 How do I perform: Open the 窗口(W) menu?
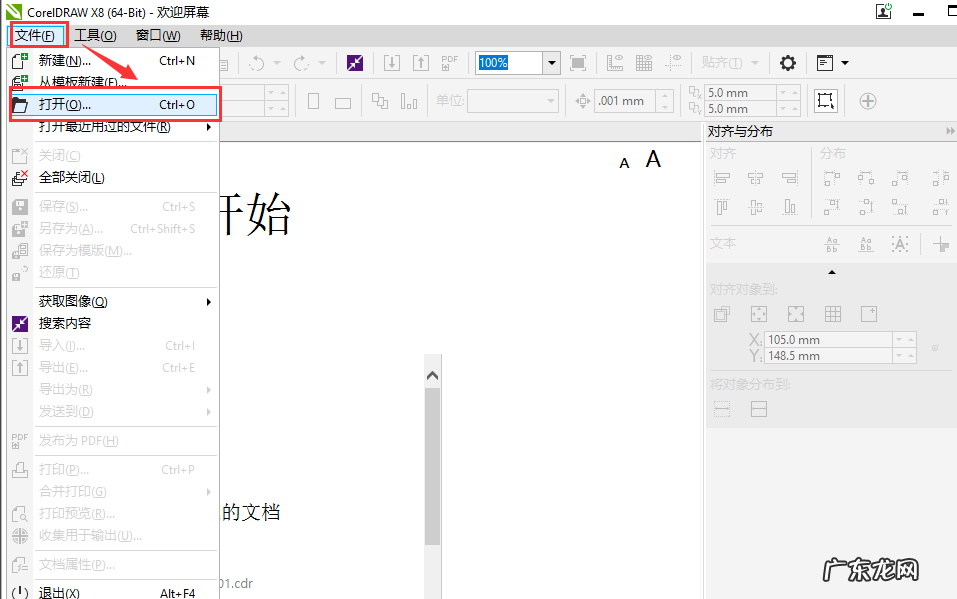point(157,35)
